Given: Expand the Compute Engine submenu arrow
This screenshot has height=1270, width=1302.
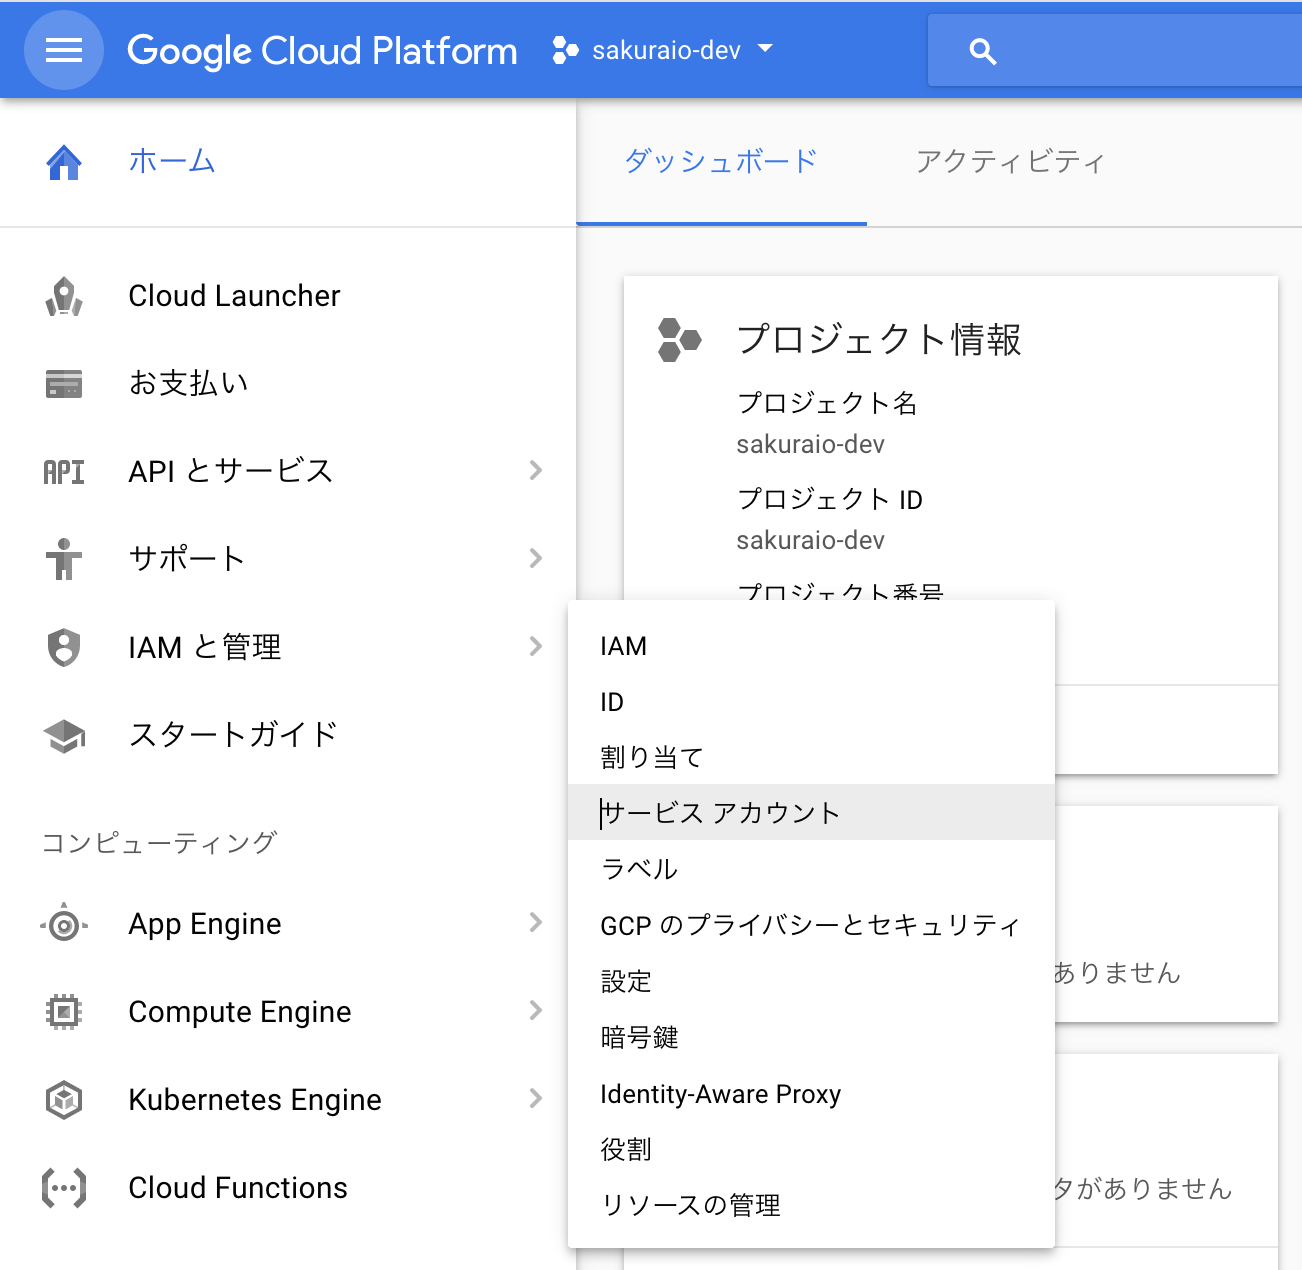Looking at the screenshot, I should tap(536, 1010).
